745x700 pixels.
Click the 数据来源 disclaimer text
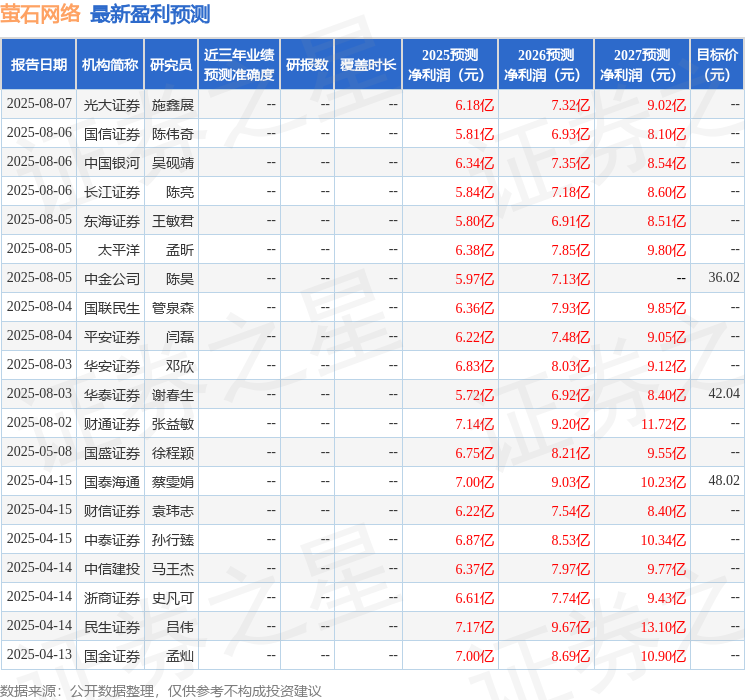[161, 690]
